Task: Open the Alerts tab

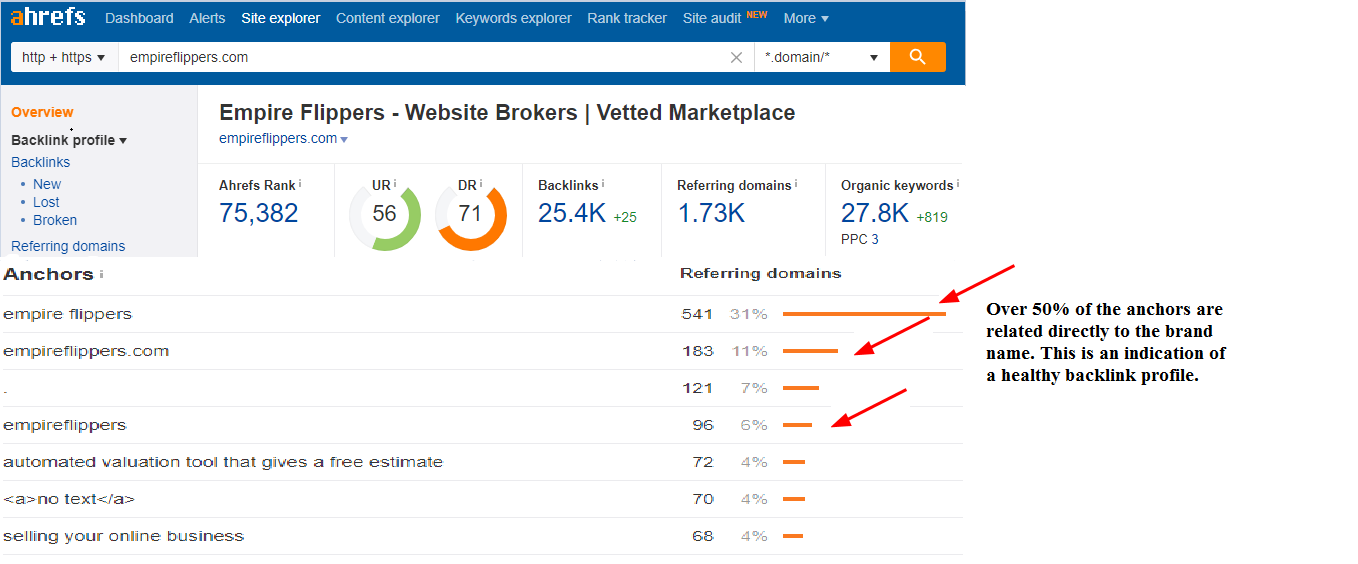Action: point(207,18)
